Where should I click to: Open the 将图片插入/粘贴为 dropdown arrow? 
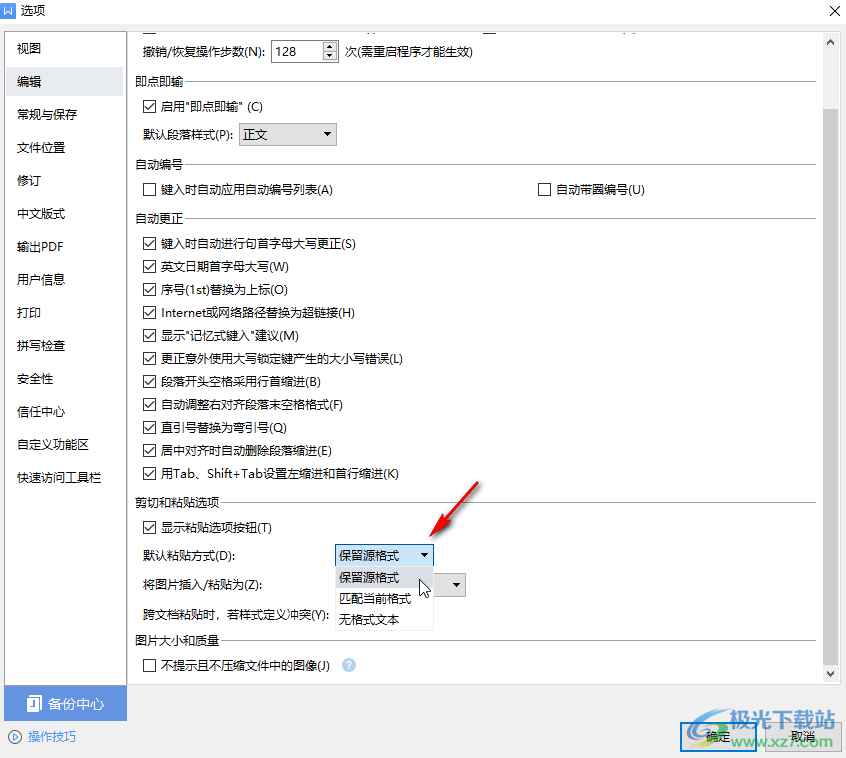click(x=456, y=585)
